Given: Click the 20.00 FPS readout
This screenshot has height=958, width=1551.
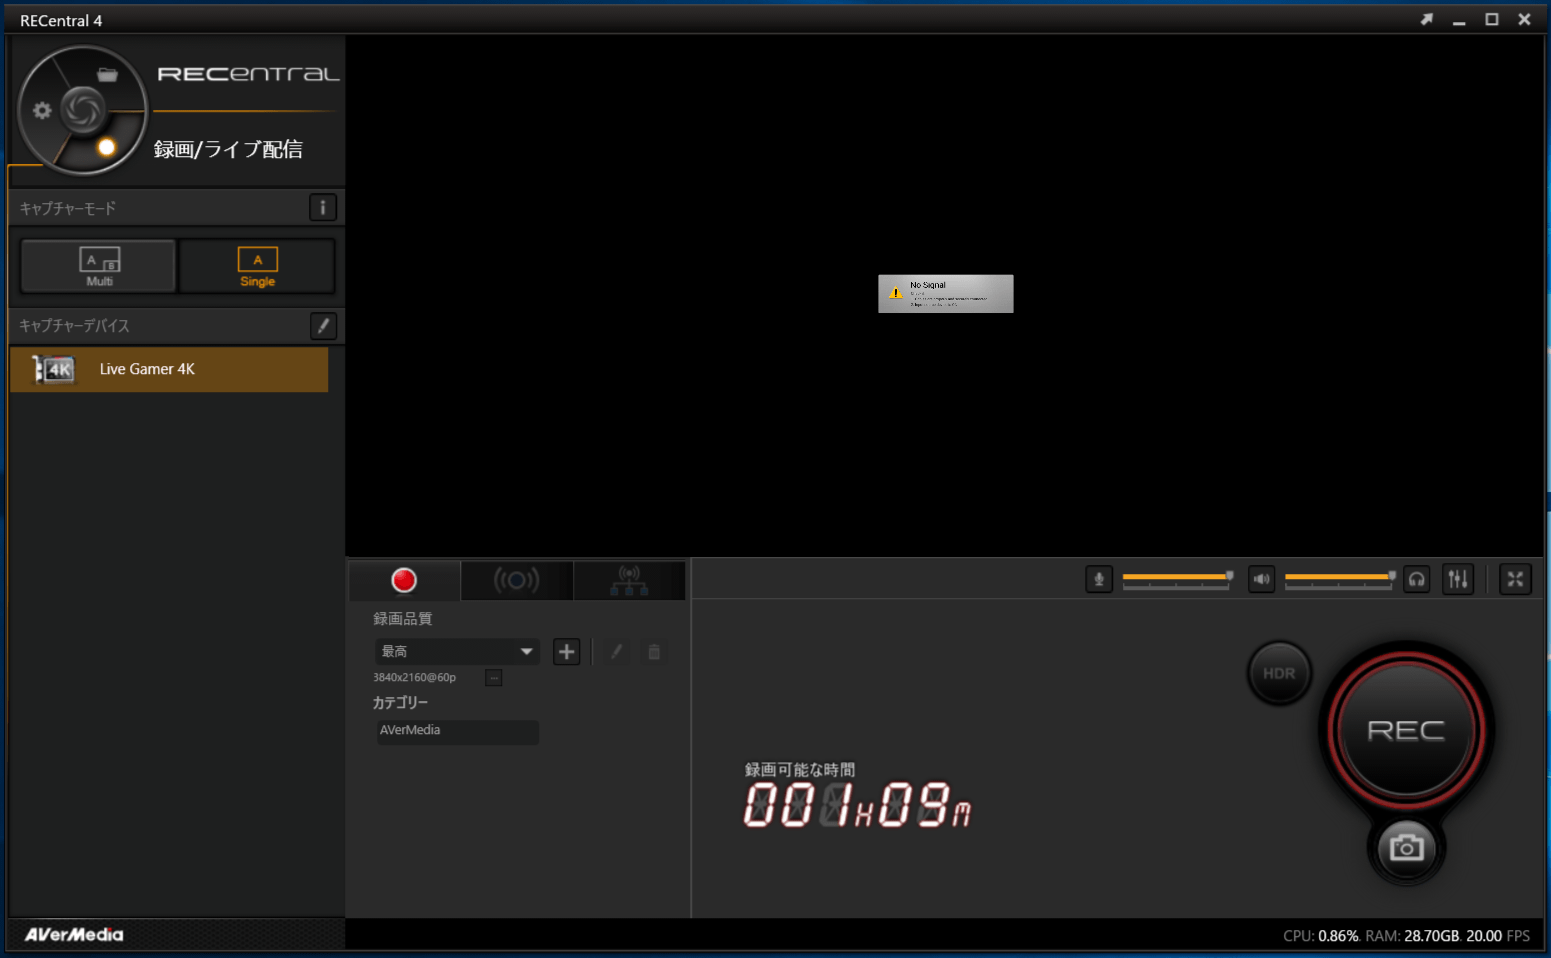Looking at the screenshot, I should (1498, 936).
